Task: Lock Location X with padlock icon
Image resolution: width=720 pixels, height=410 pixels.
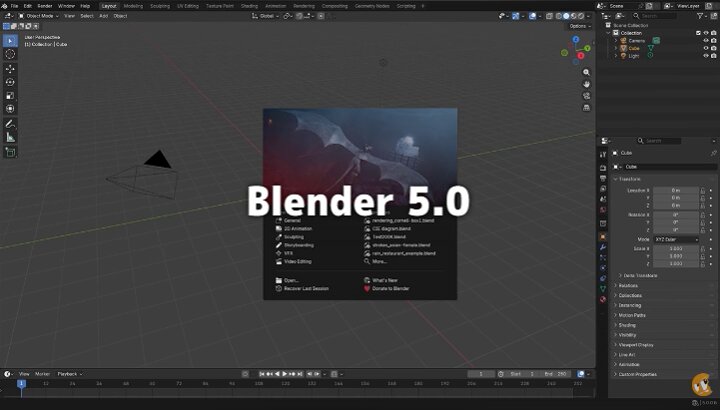Action: [x=703, y=190]
